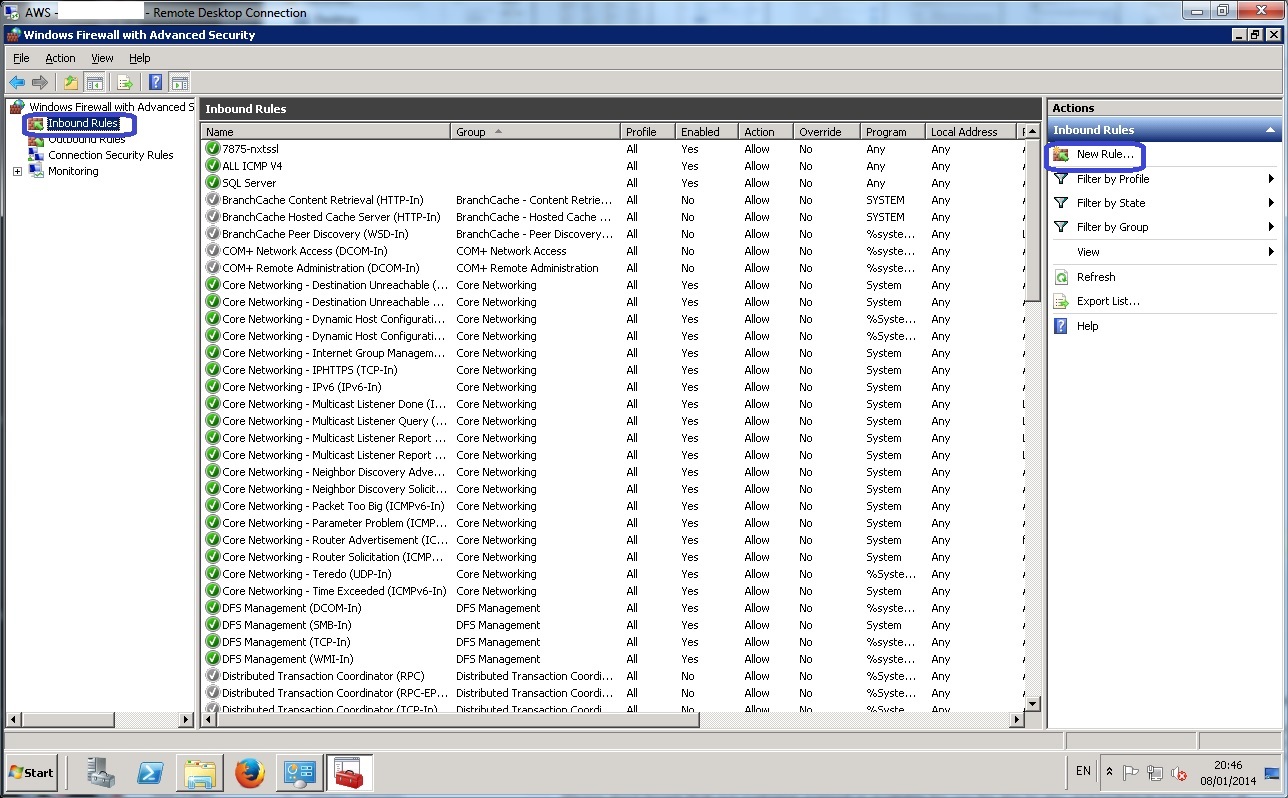Collapse the Inbound Rules section in Actions pane
Screen dimensions: 1288x798
[1271, 130]
